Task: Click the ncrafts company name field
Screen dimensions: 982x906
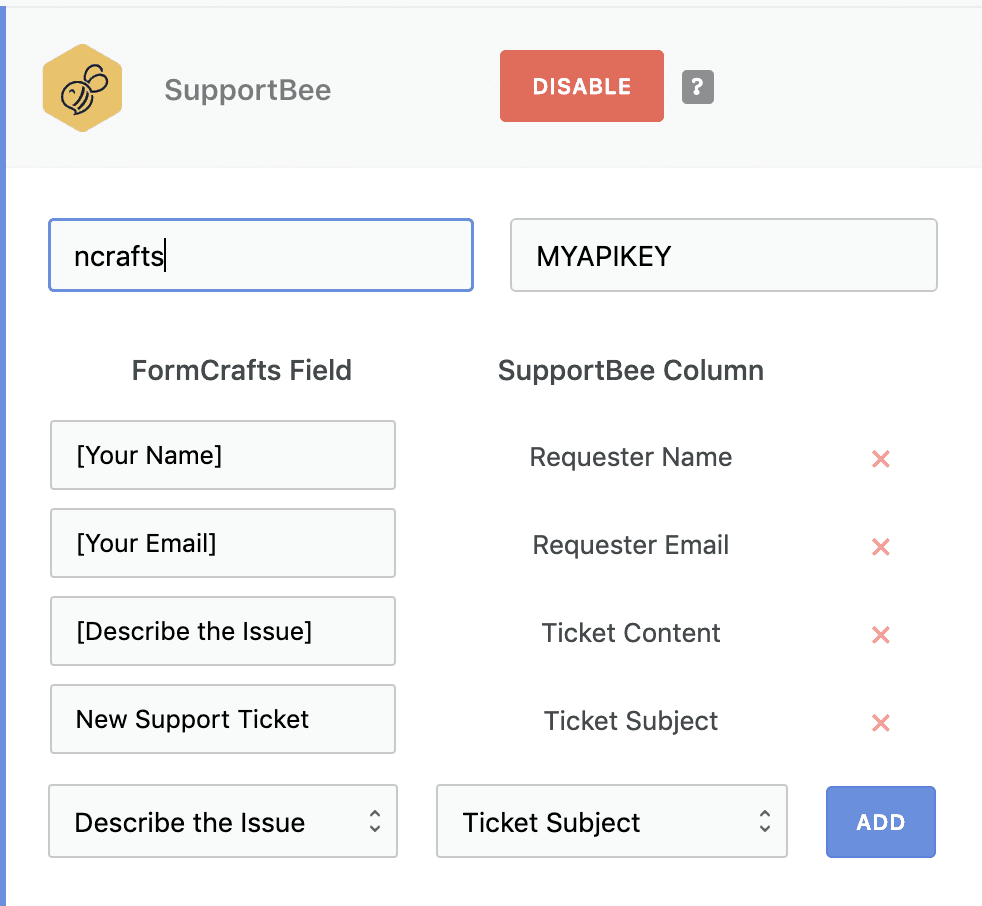Action: (x=261, y=255)
